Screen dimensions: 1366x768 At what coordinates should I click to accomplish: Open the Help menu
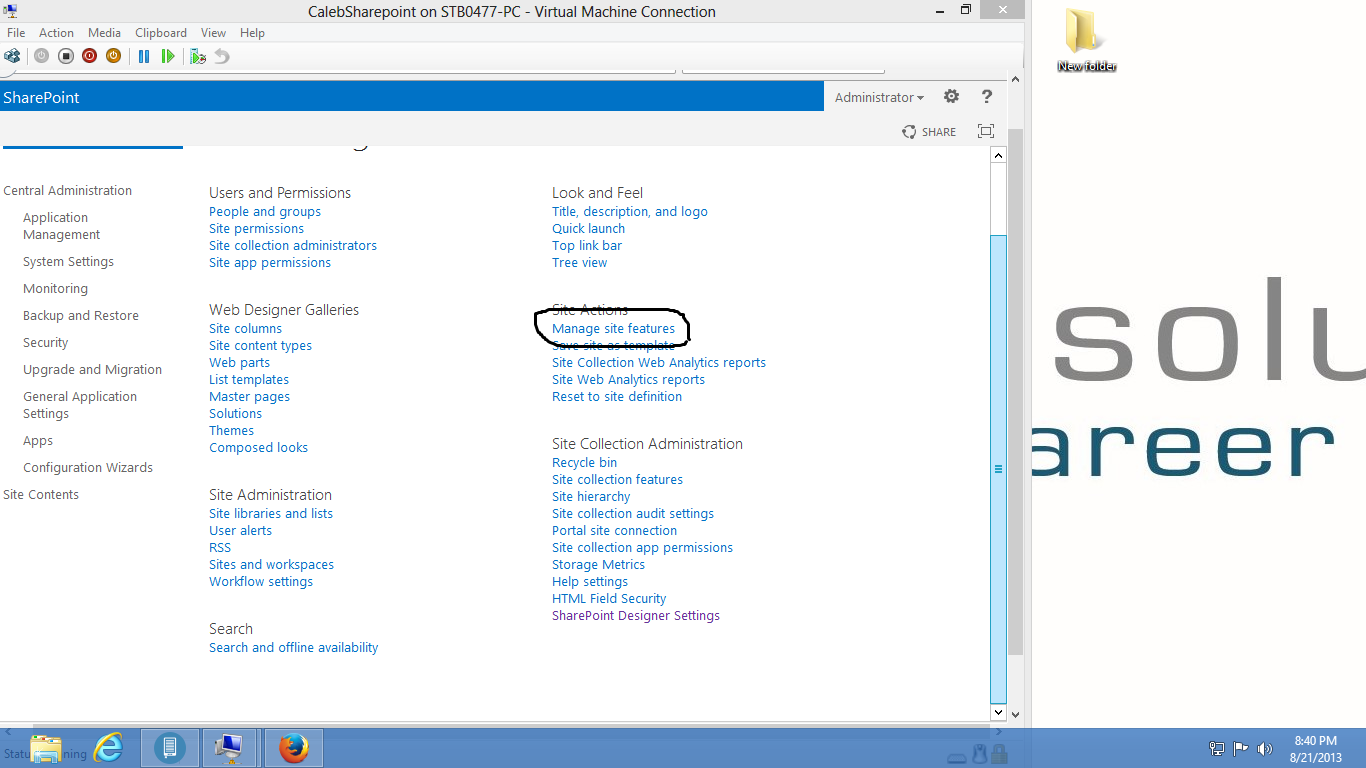(x=253, y=33)
